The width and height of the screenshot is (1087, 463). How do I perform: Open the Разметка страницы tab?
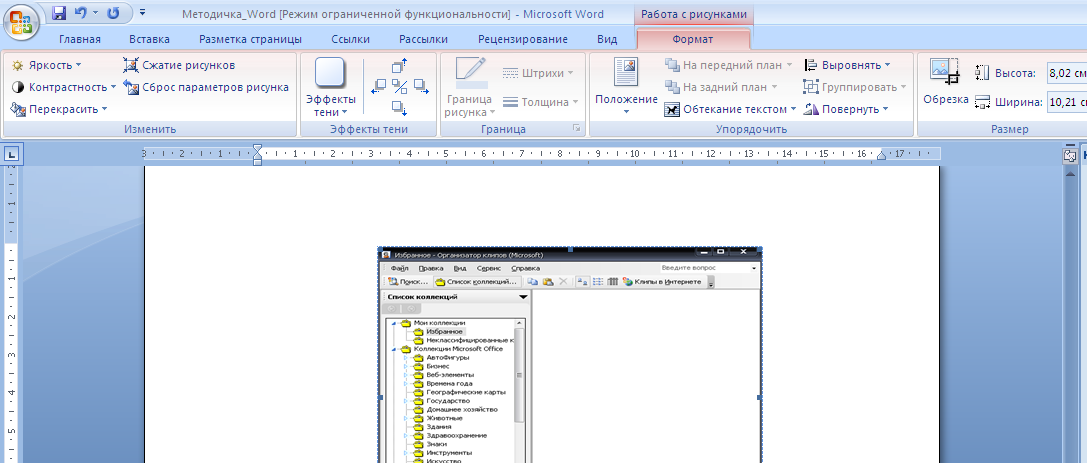250,40
